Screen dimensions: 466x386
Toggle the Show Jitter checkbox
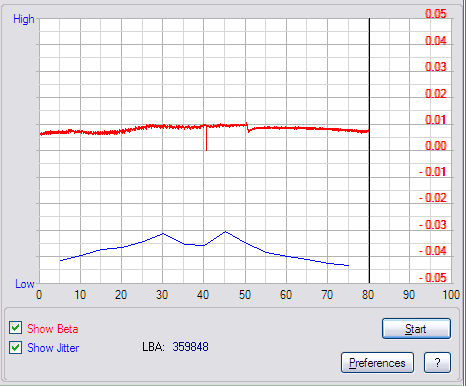click(15, 347)
